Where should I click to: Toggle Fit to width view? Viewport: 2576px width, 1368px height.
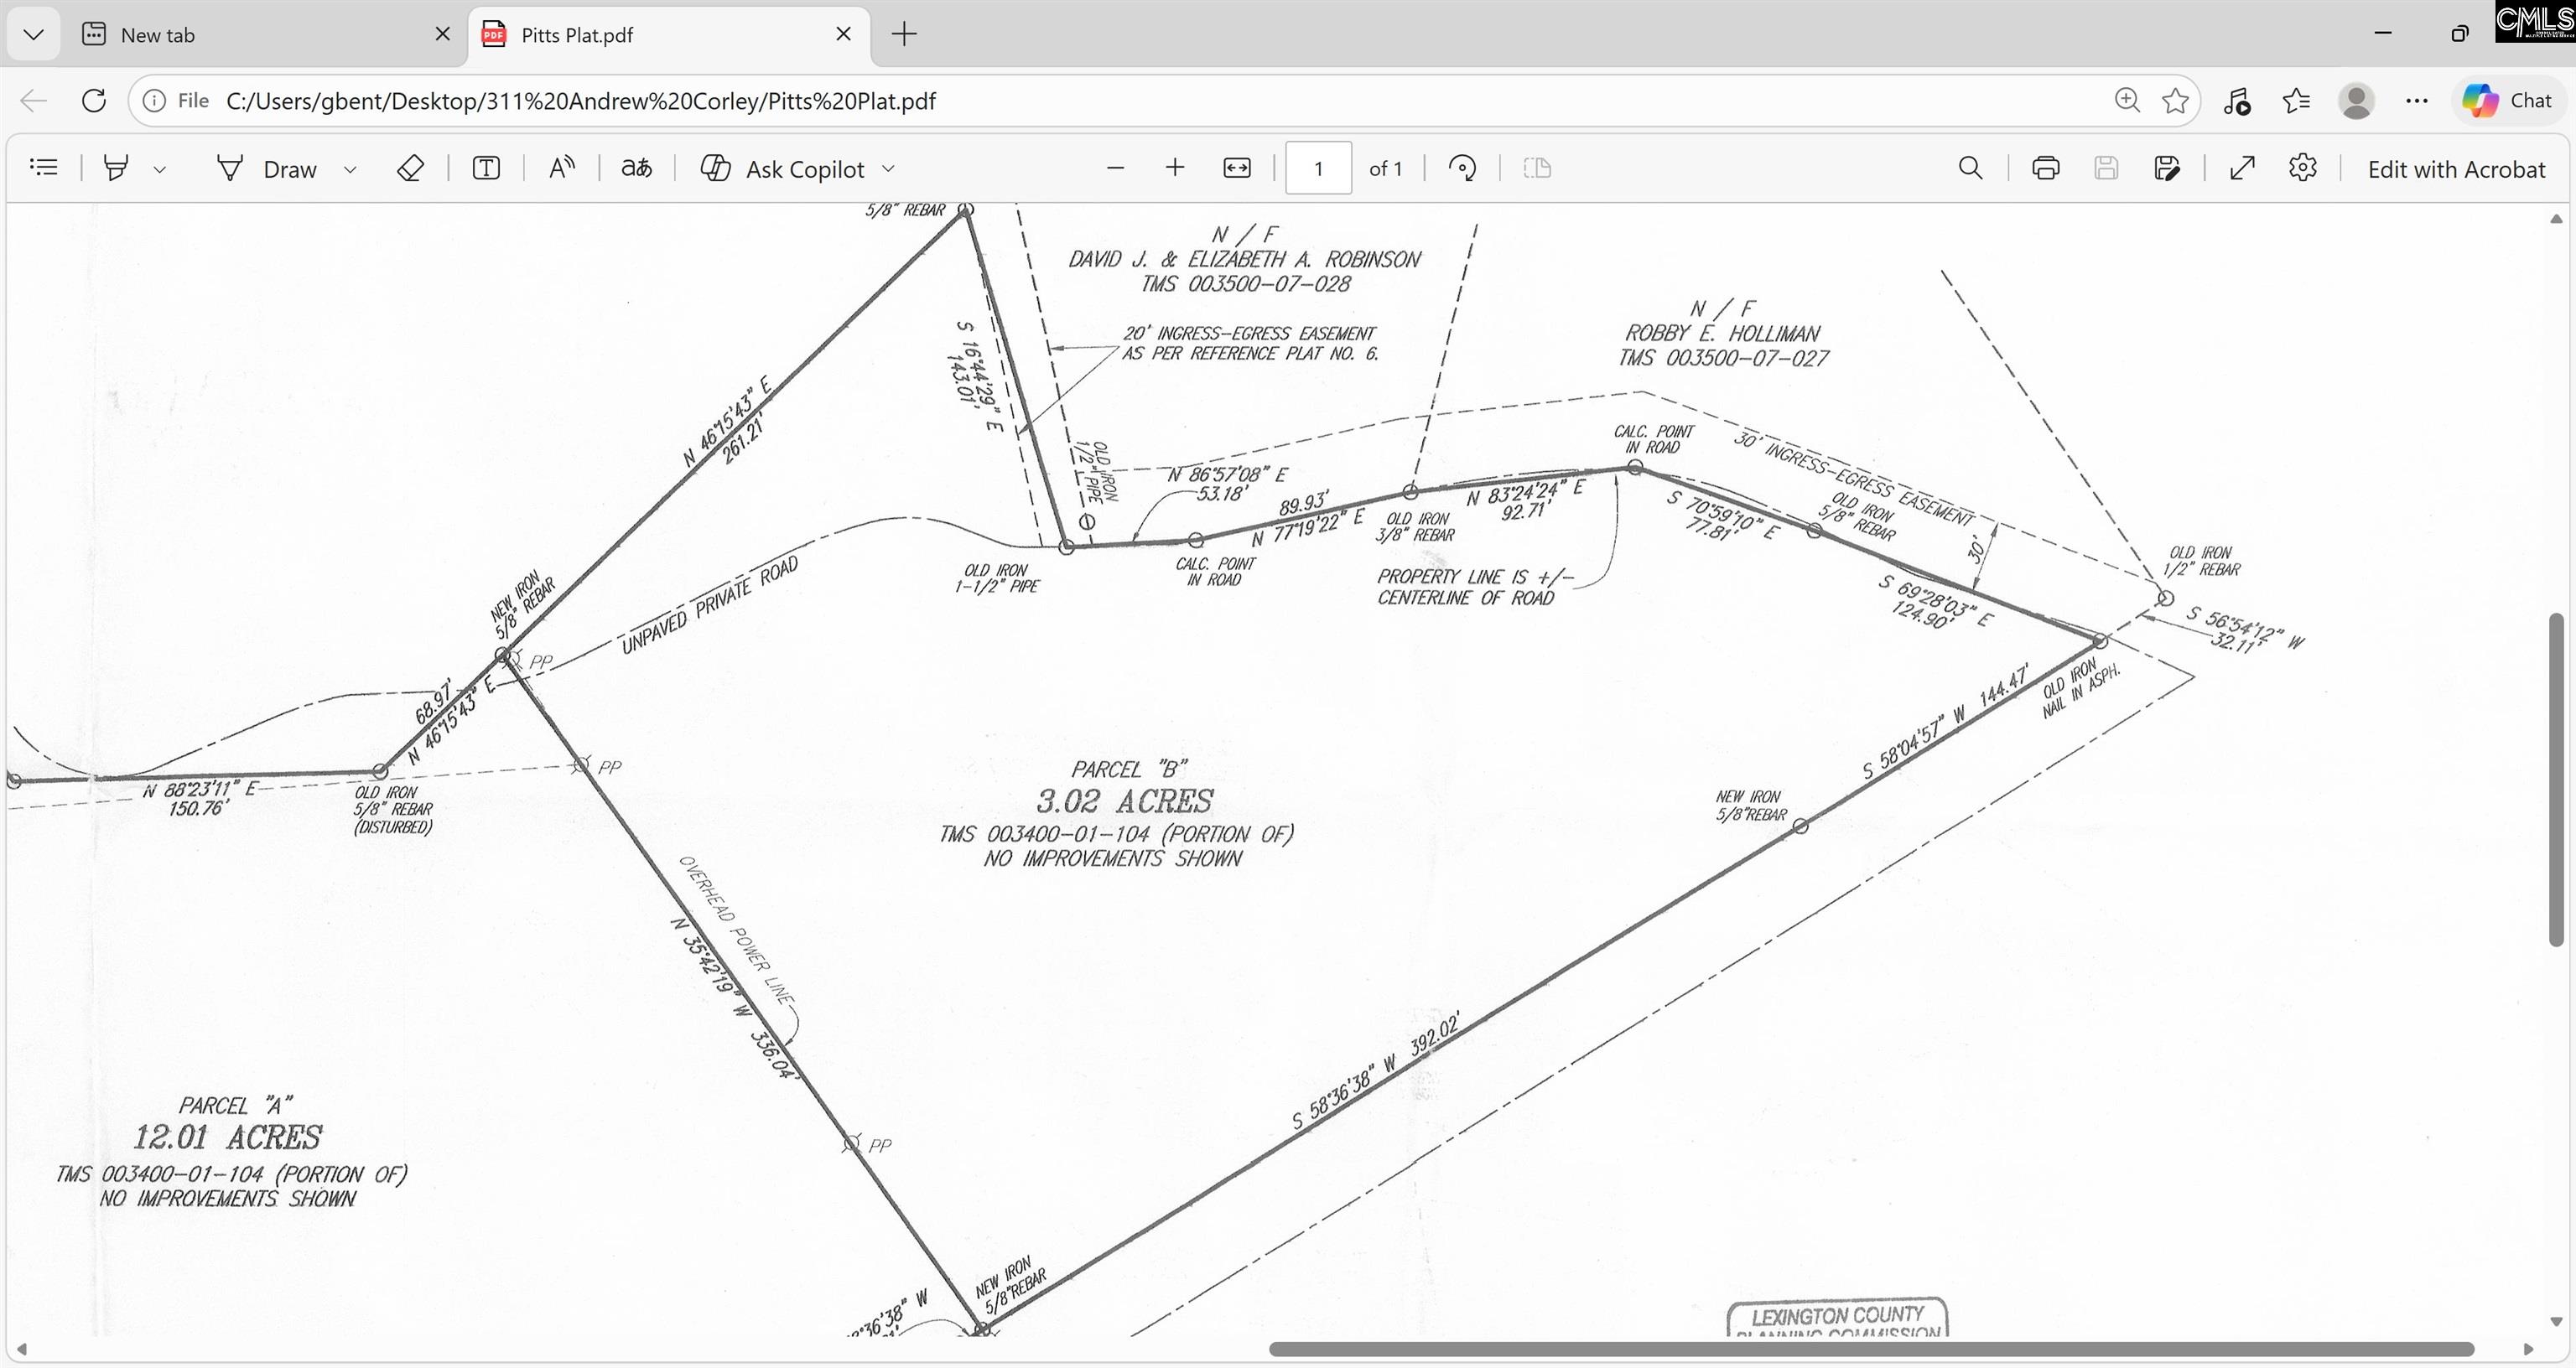[1237, 168]
